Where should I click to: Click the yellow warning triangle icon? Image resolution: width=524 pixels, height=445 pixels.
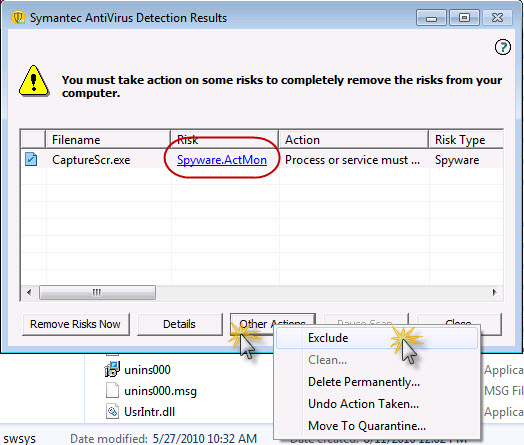pyautogui.click(x=34, y=81)
